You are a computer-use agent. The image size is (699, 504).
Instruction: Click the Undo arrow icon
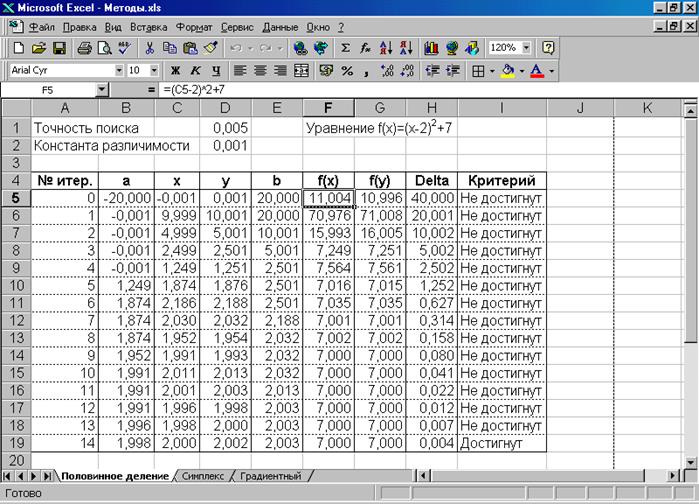[236, 48]
